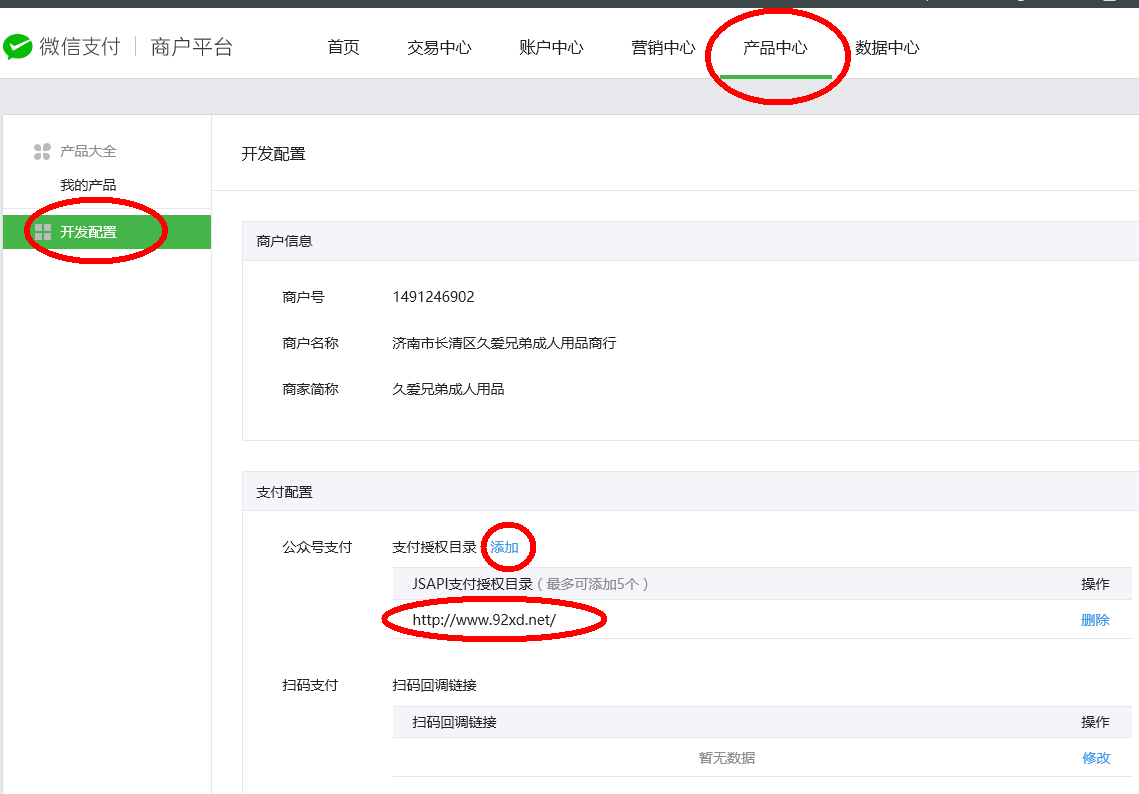Click the 产品大全 four-dot icon
This screenshot has height=794, width=1139.
(x=42, y=151)
